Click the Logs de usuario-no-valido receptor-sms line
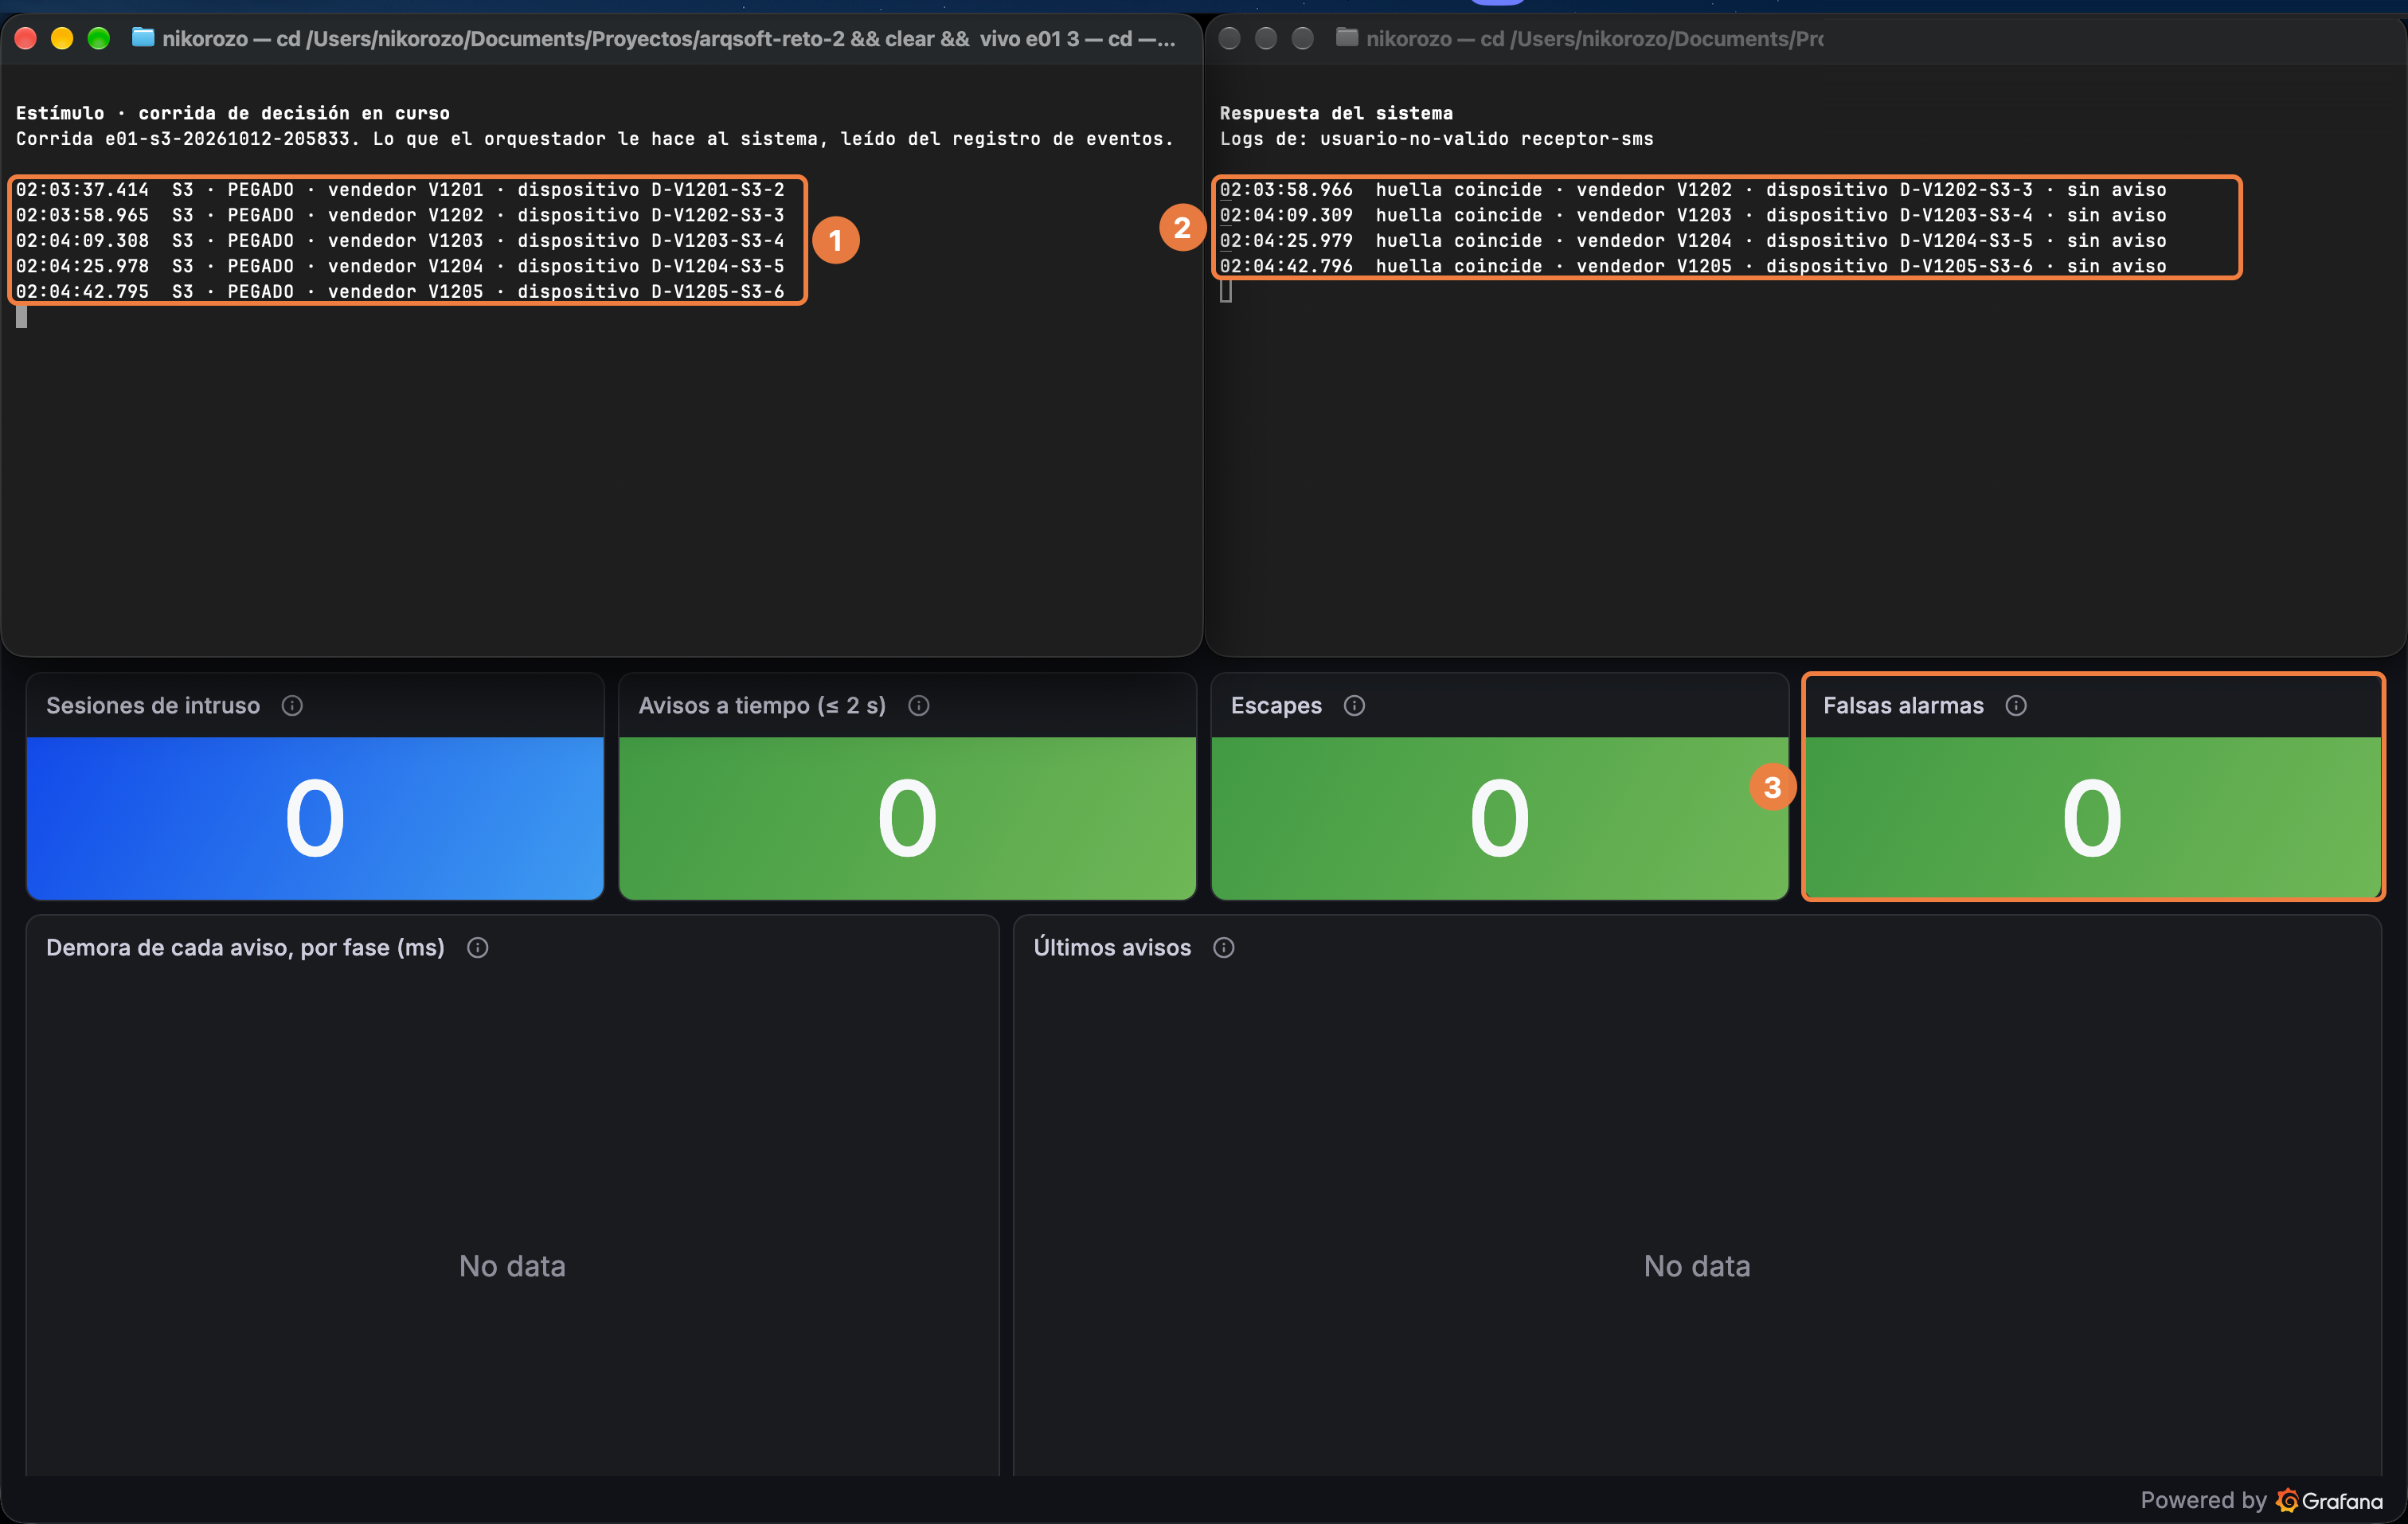This screenshot has height=1524, width=2408. point(1436,139)
